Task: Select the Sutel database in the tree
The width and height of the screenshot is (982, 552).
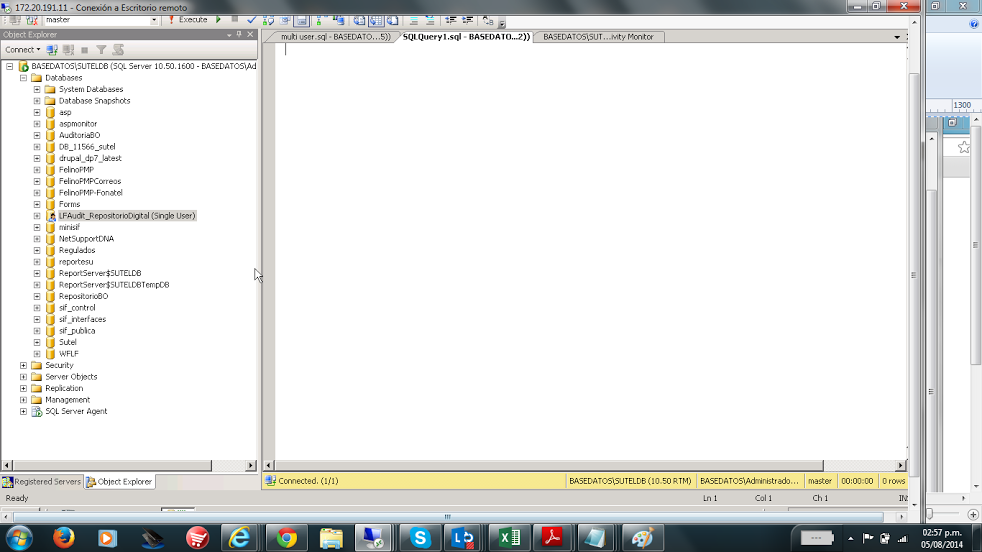Action: [67, 342]
